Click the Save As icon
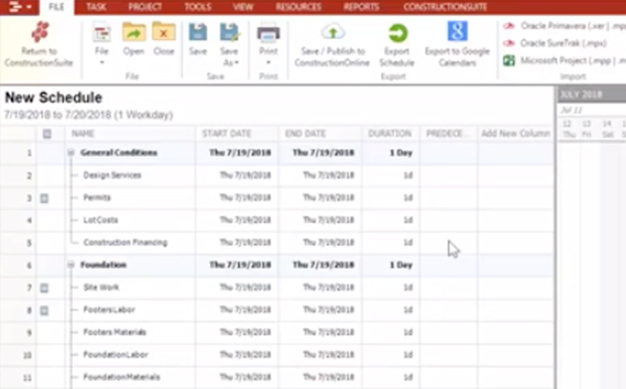The image size is (626, 389). click(230, 33)
